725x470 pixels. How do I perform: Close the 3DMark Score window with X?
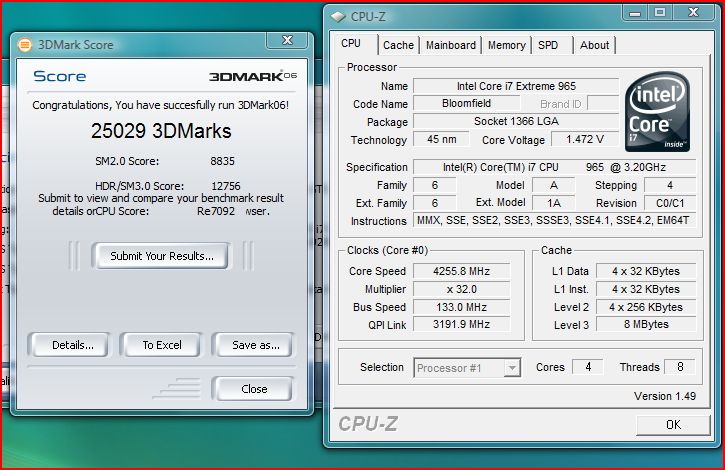point(287,40)
